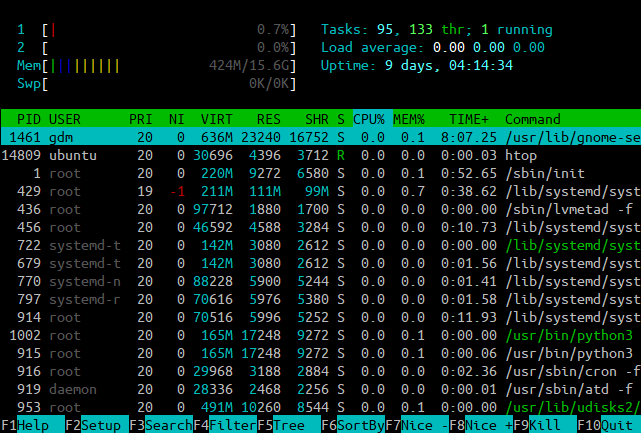Click the Mem usage meter bar
This screenshot has width=641, height=433.
pyautogui.click(x=157, y=65)
